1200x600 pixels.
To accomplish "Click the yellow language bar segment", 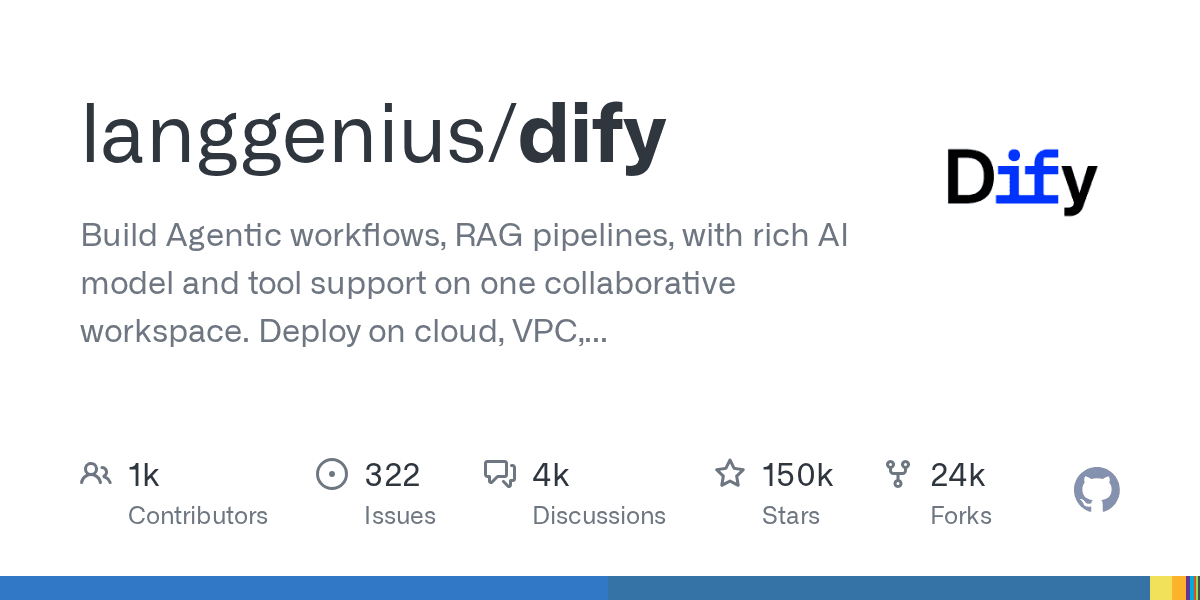I will point(1160,588).
